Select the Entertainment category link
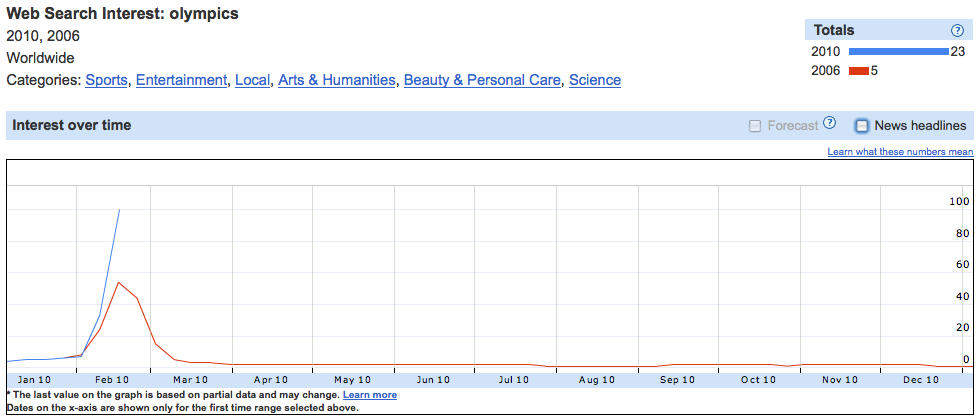Screen dimensions: 978x420 (181, 80)
